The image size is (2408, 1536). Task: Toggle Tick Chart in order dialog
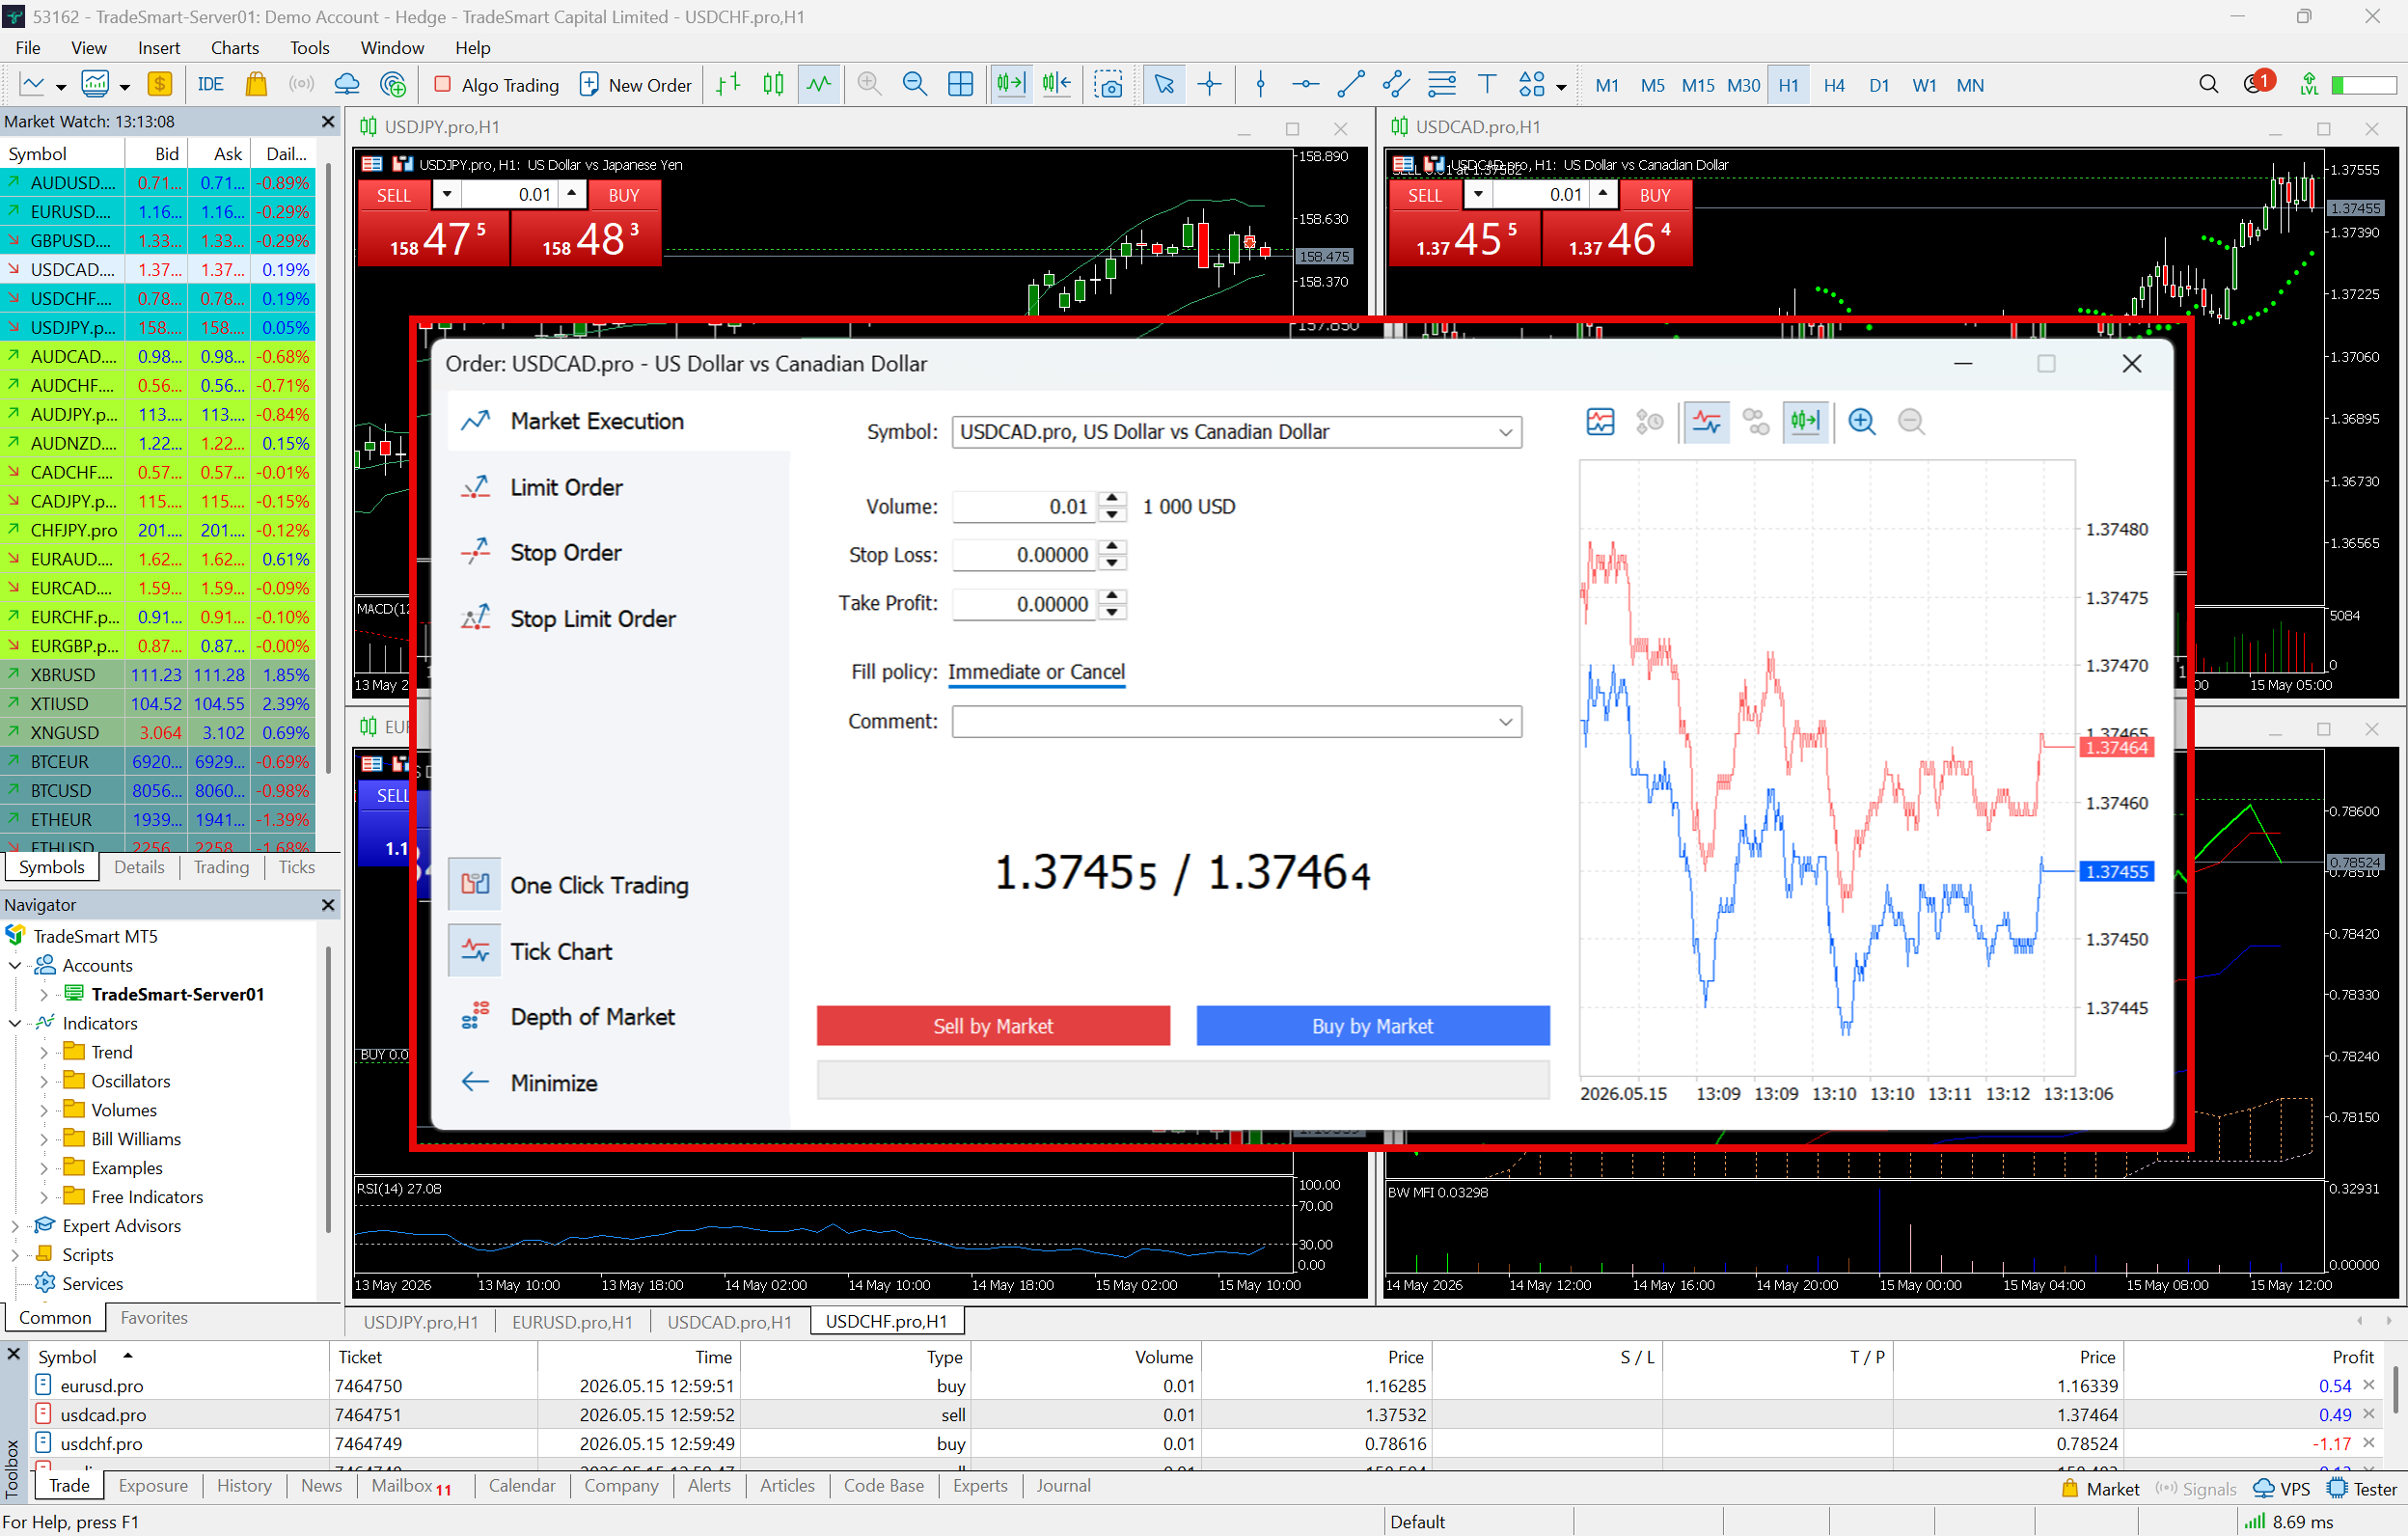[x=532, y=951]
